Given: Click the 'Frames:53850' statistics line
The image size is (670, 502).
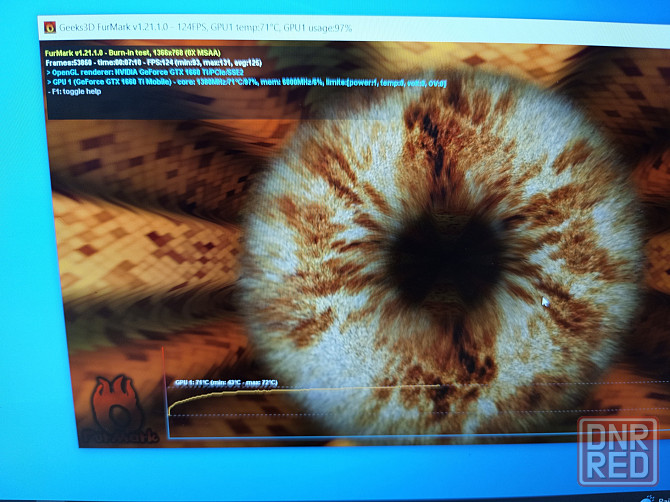Looking at the screenshot, I should (x=153, y=63).
